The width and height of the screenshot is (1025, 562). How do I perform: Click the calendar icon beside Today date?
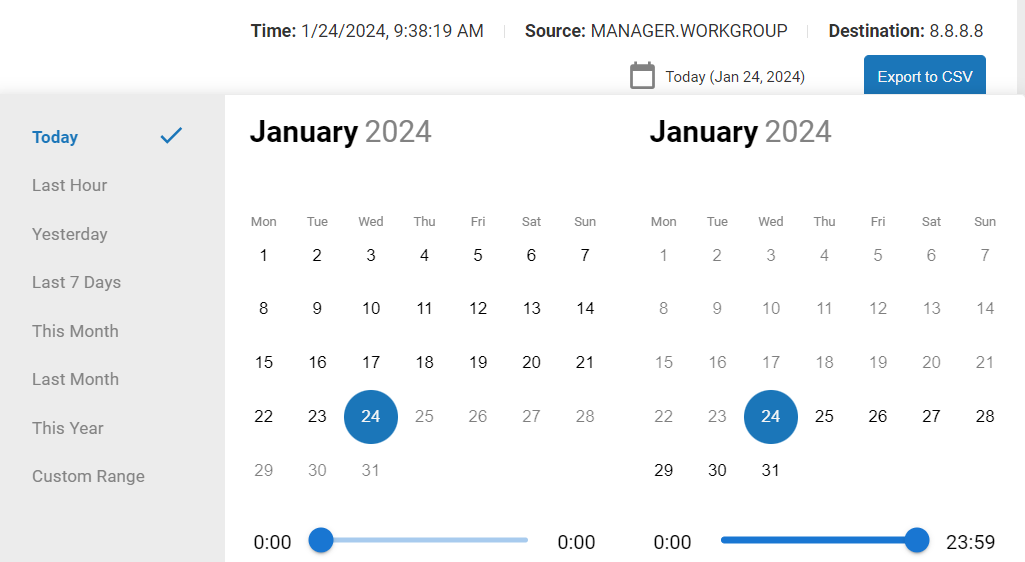[642, 76]
